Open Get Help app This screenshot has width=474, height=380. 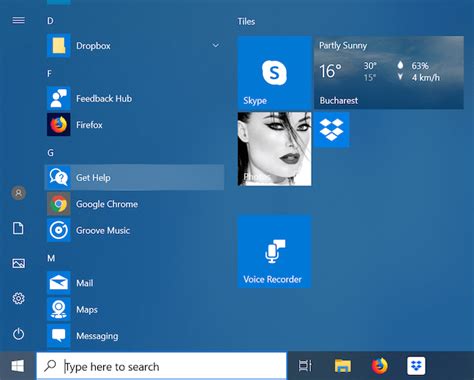coord(134,177)
